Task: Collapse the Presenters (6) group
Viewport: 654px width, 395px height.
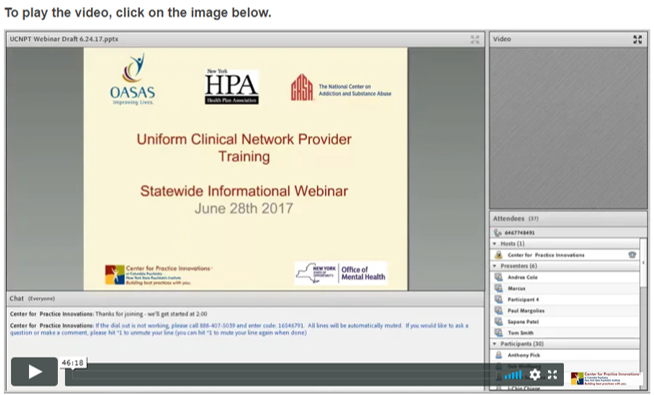Action: point(495,266)
